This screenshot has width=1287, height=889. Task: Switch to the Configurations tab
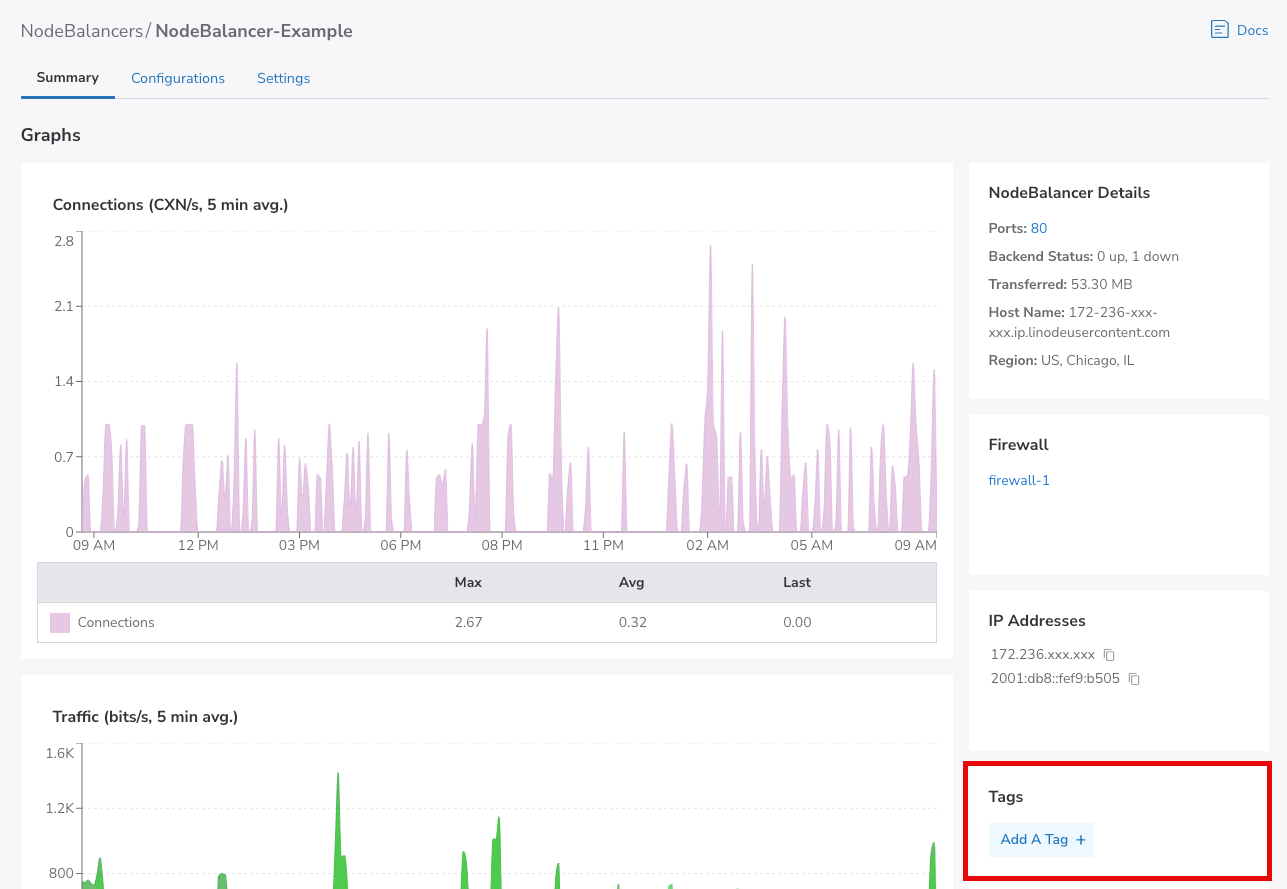click(178, 78)
